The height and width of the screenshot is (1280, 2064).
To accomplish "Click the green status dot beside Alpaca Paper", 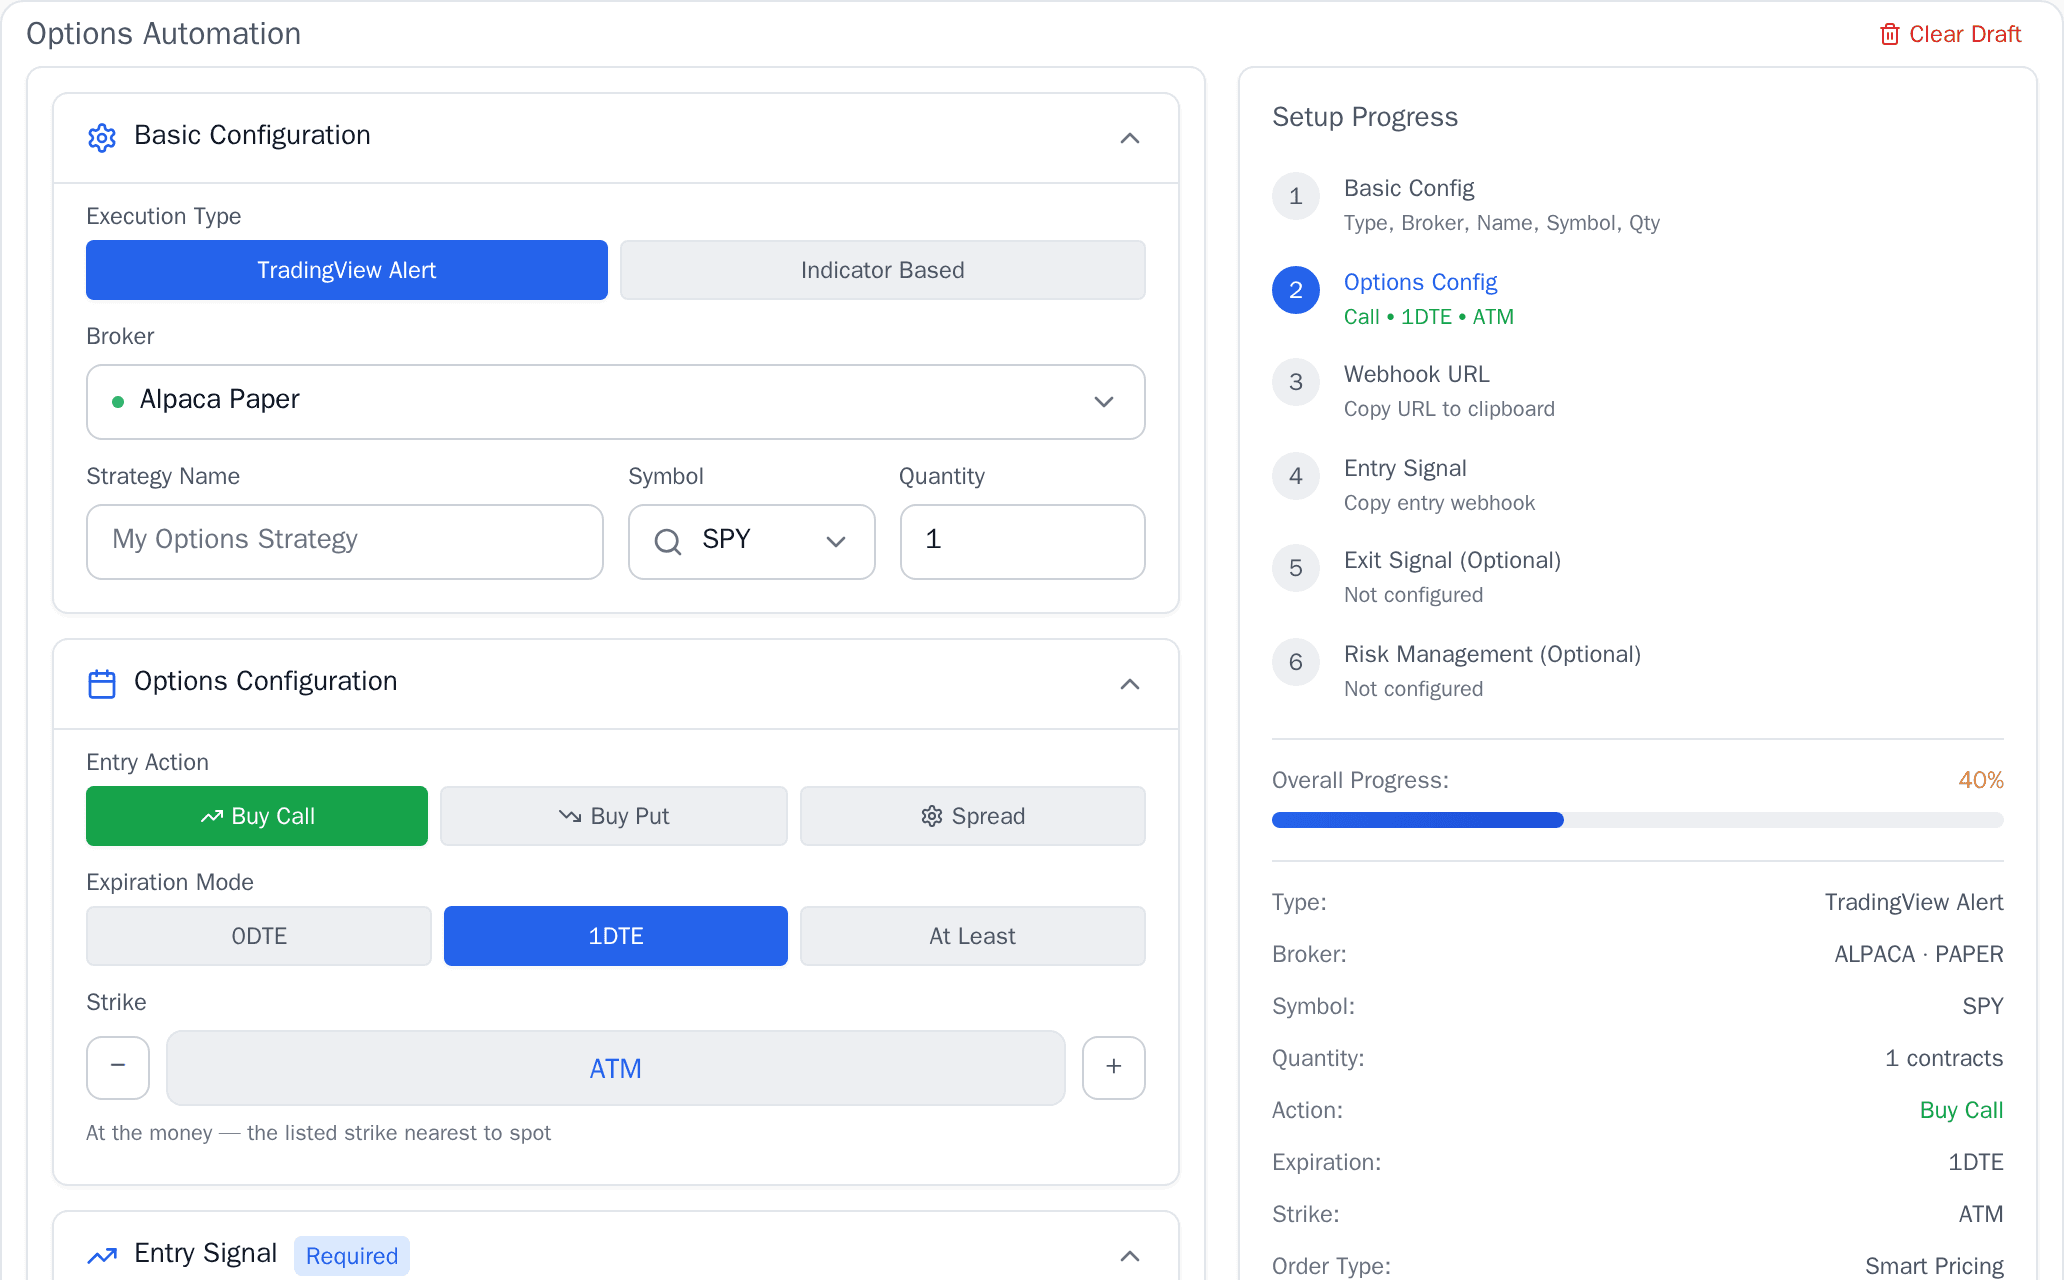I will point(118,401).
